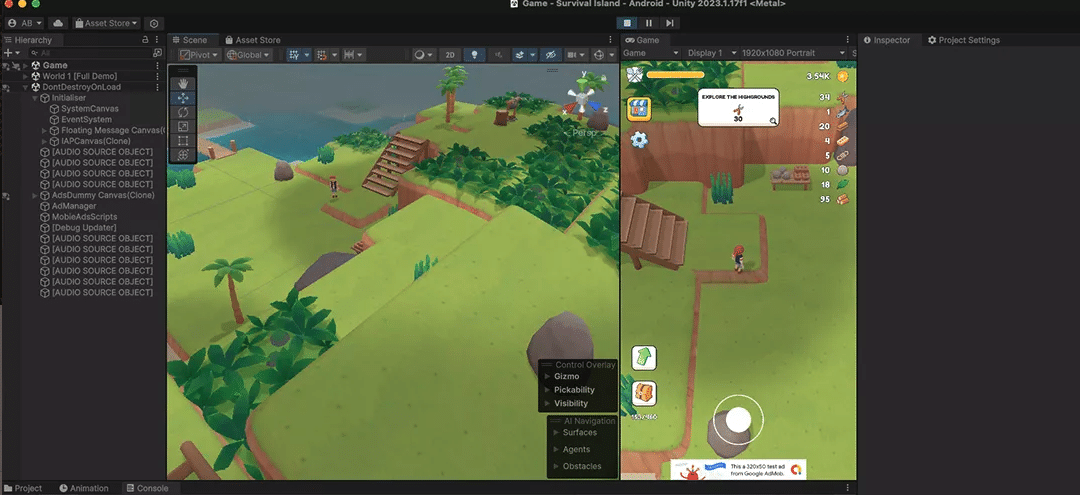Click the Pause button in top toolbar
Image resolution: width=1080 pixels, height=495 pixels.
pos(648,23)
